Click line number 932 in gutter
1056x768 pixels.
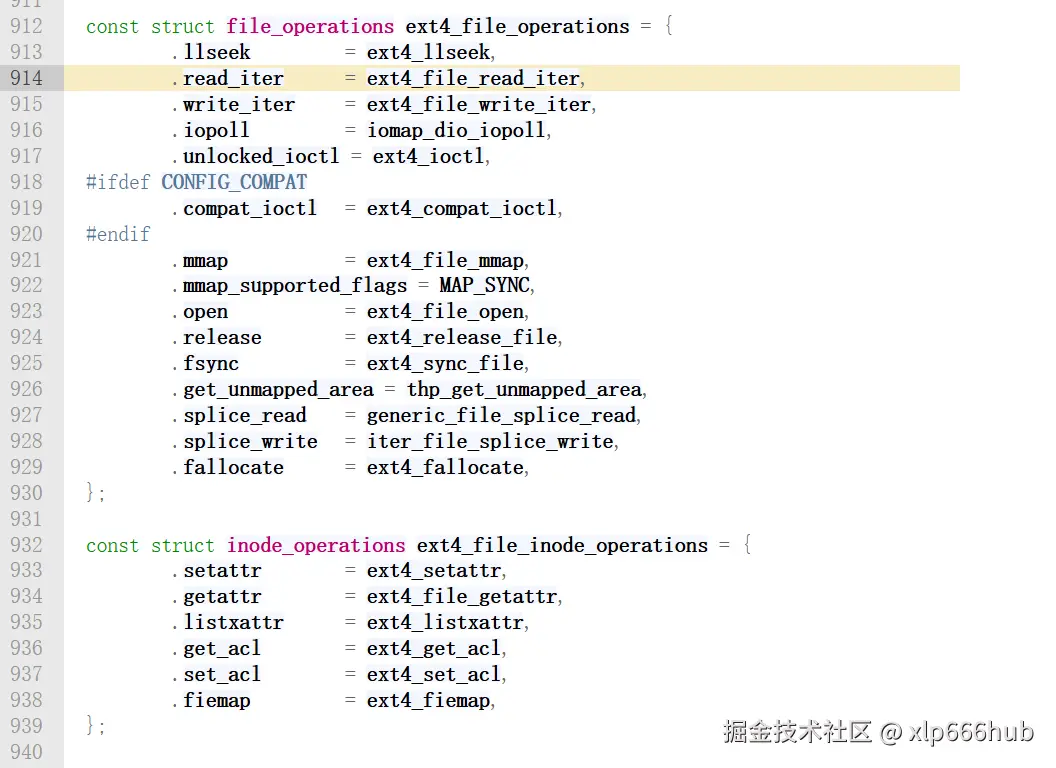(x=26, y=545)
